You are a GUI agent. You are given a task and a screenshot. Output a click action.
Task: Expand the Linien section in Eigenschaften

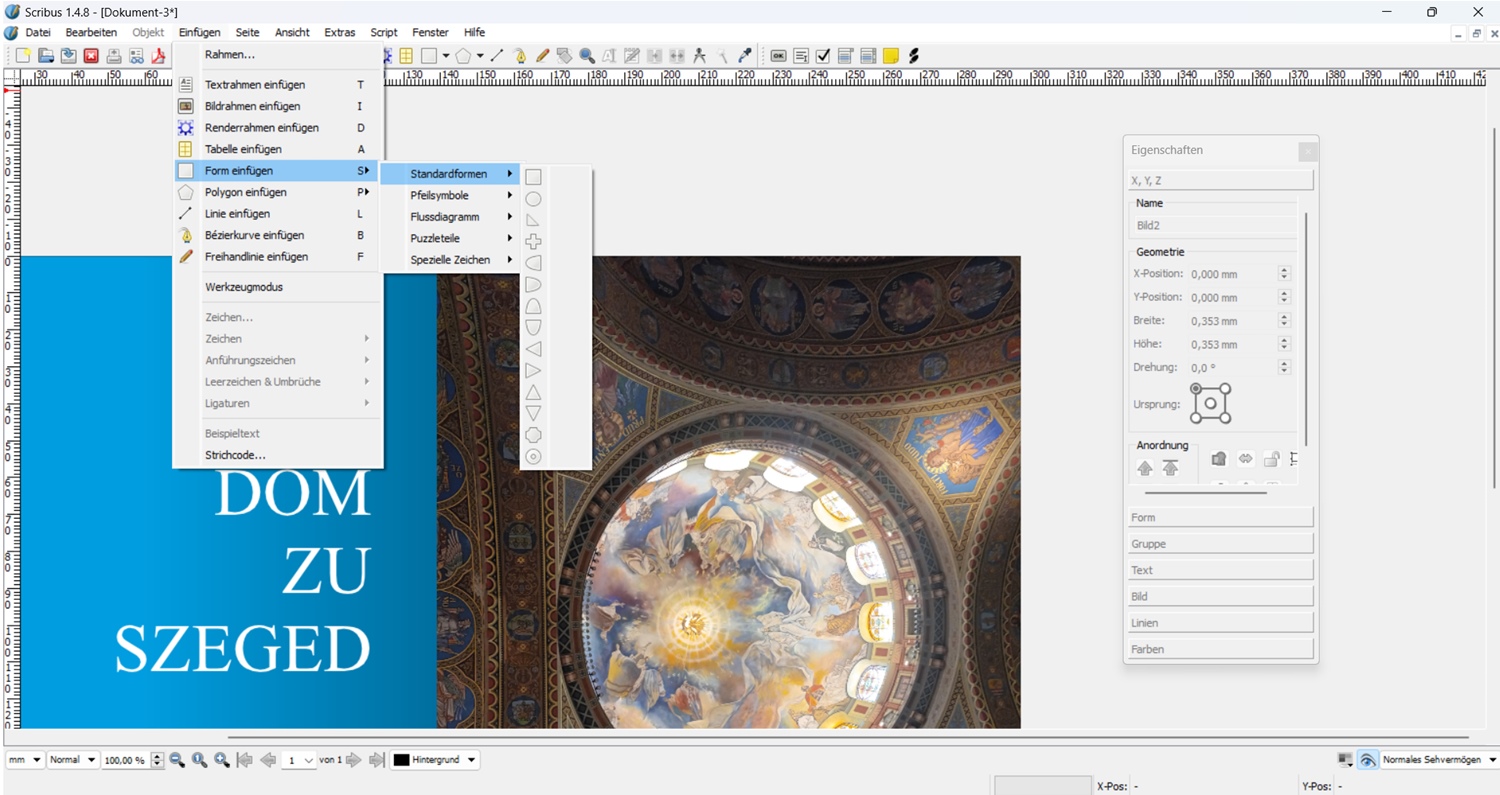[1220, 622]
